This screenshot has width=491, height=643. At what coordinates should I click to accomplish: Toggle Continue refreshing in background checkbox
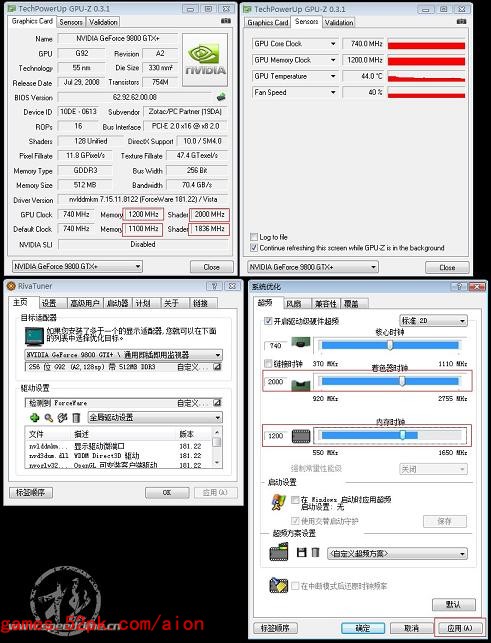[x=253, y=248]
